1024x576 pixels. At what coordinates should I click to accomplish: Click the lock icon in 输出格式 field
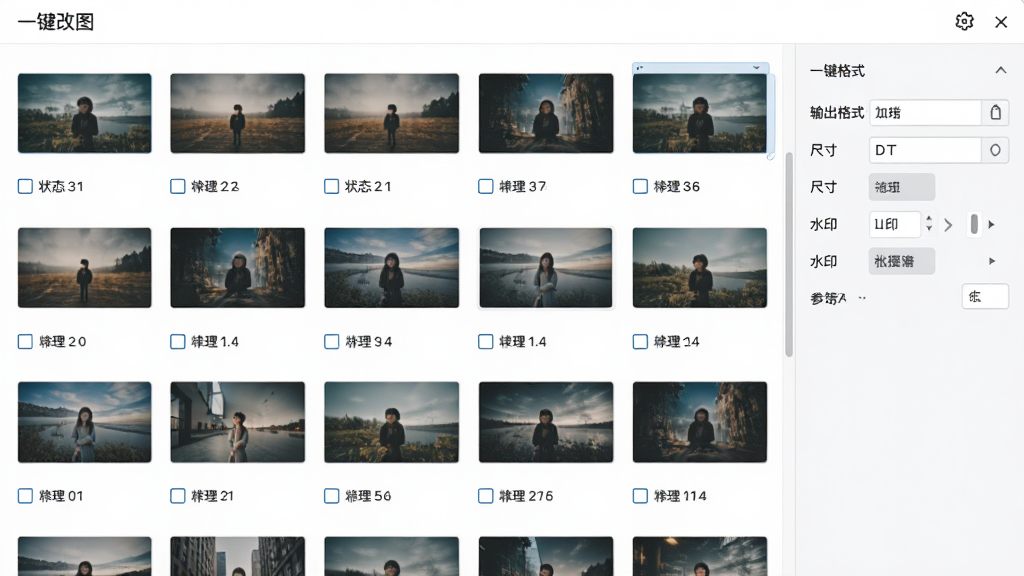pyautogui.click(x=995, y=112)
